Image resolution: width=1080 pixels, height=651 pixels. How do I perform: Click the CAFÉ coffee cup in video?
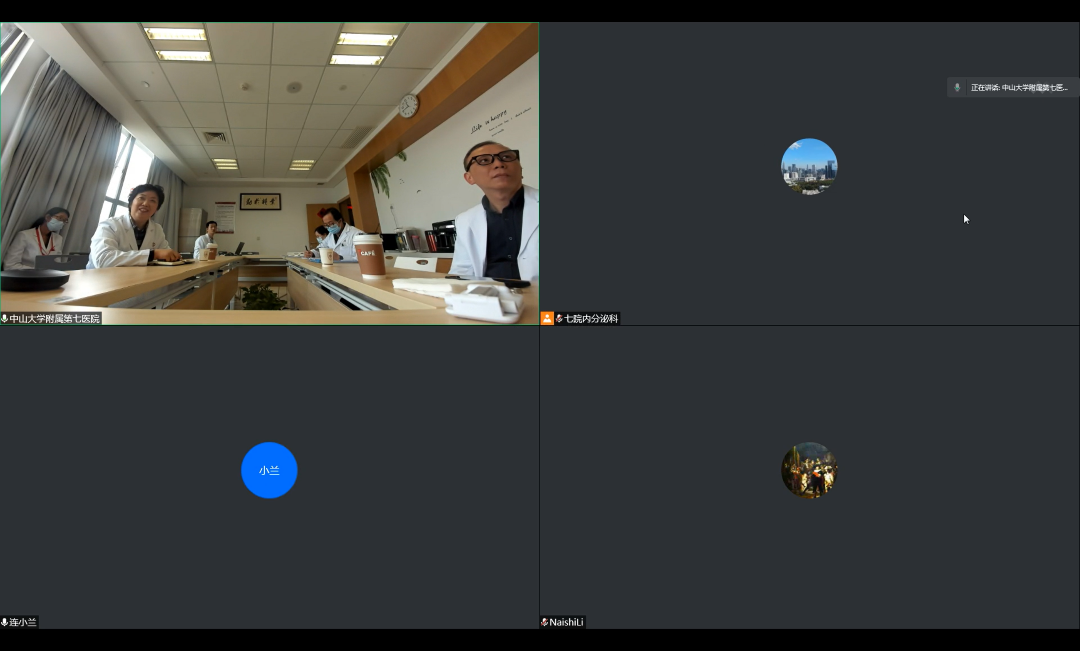click(370, 256)
